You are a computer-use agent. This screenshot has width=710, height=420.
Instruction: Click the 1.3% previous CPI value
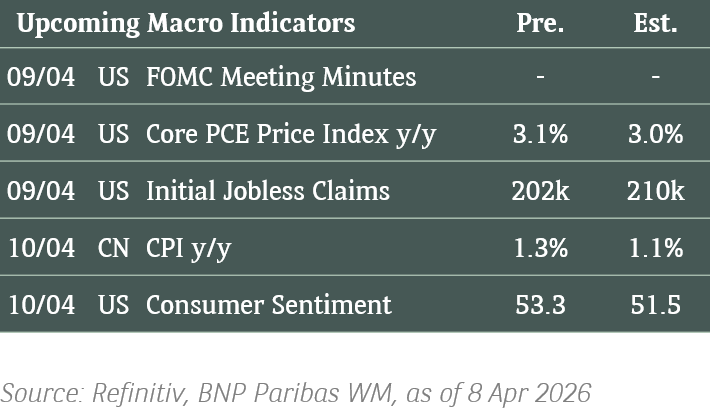540,248
